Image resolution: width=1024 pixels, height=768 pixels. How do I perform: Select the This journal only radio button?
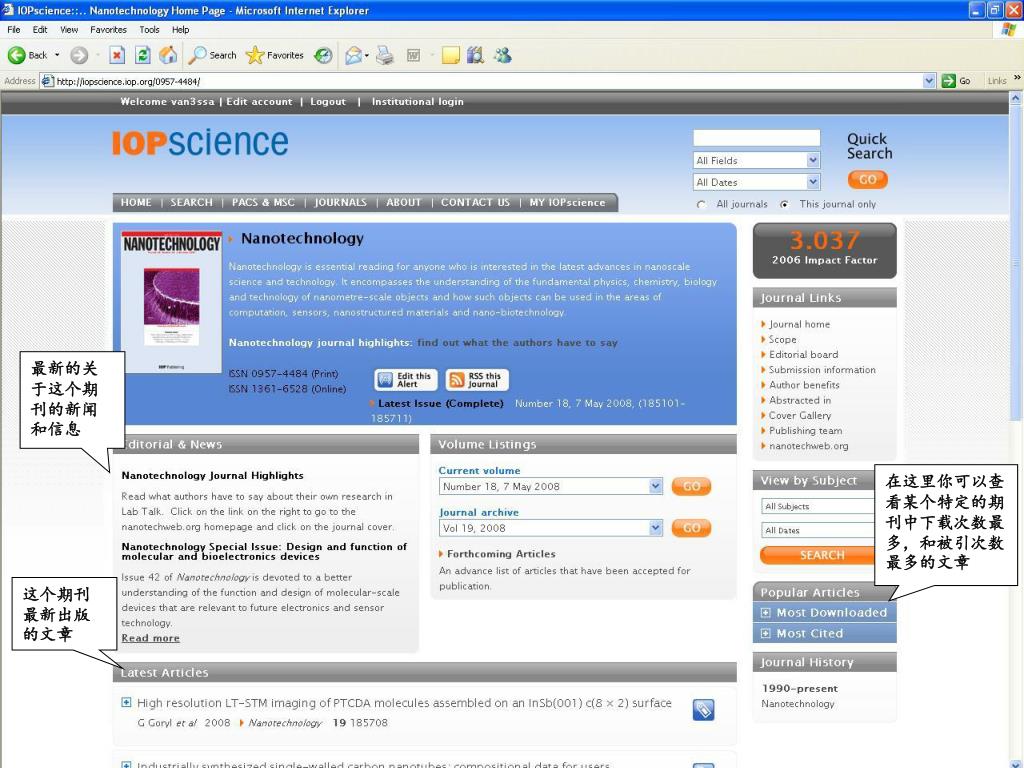pyautogui.click(x=784, y=204)
